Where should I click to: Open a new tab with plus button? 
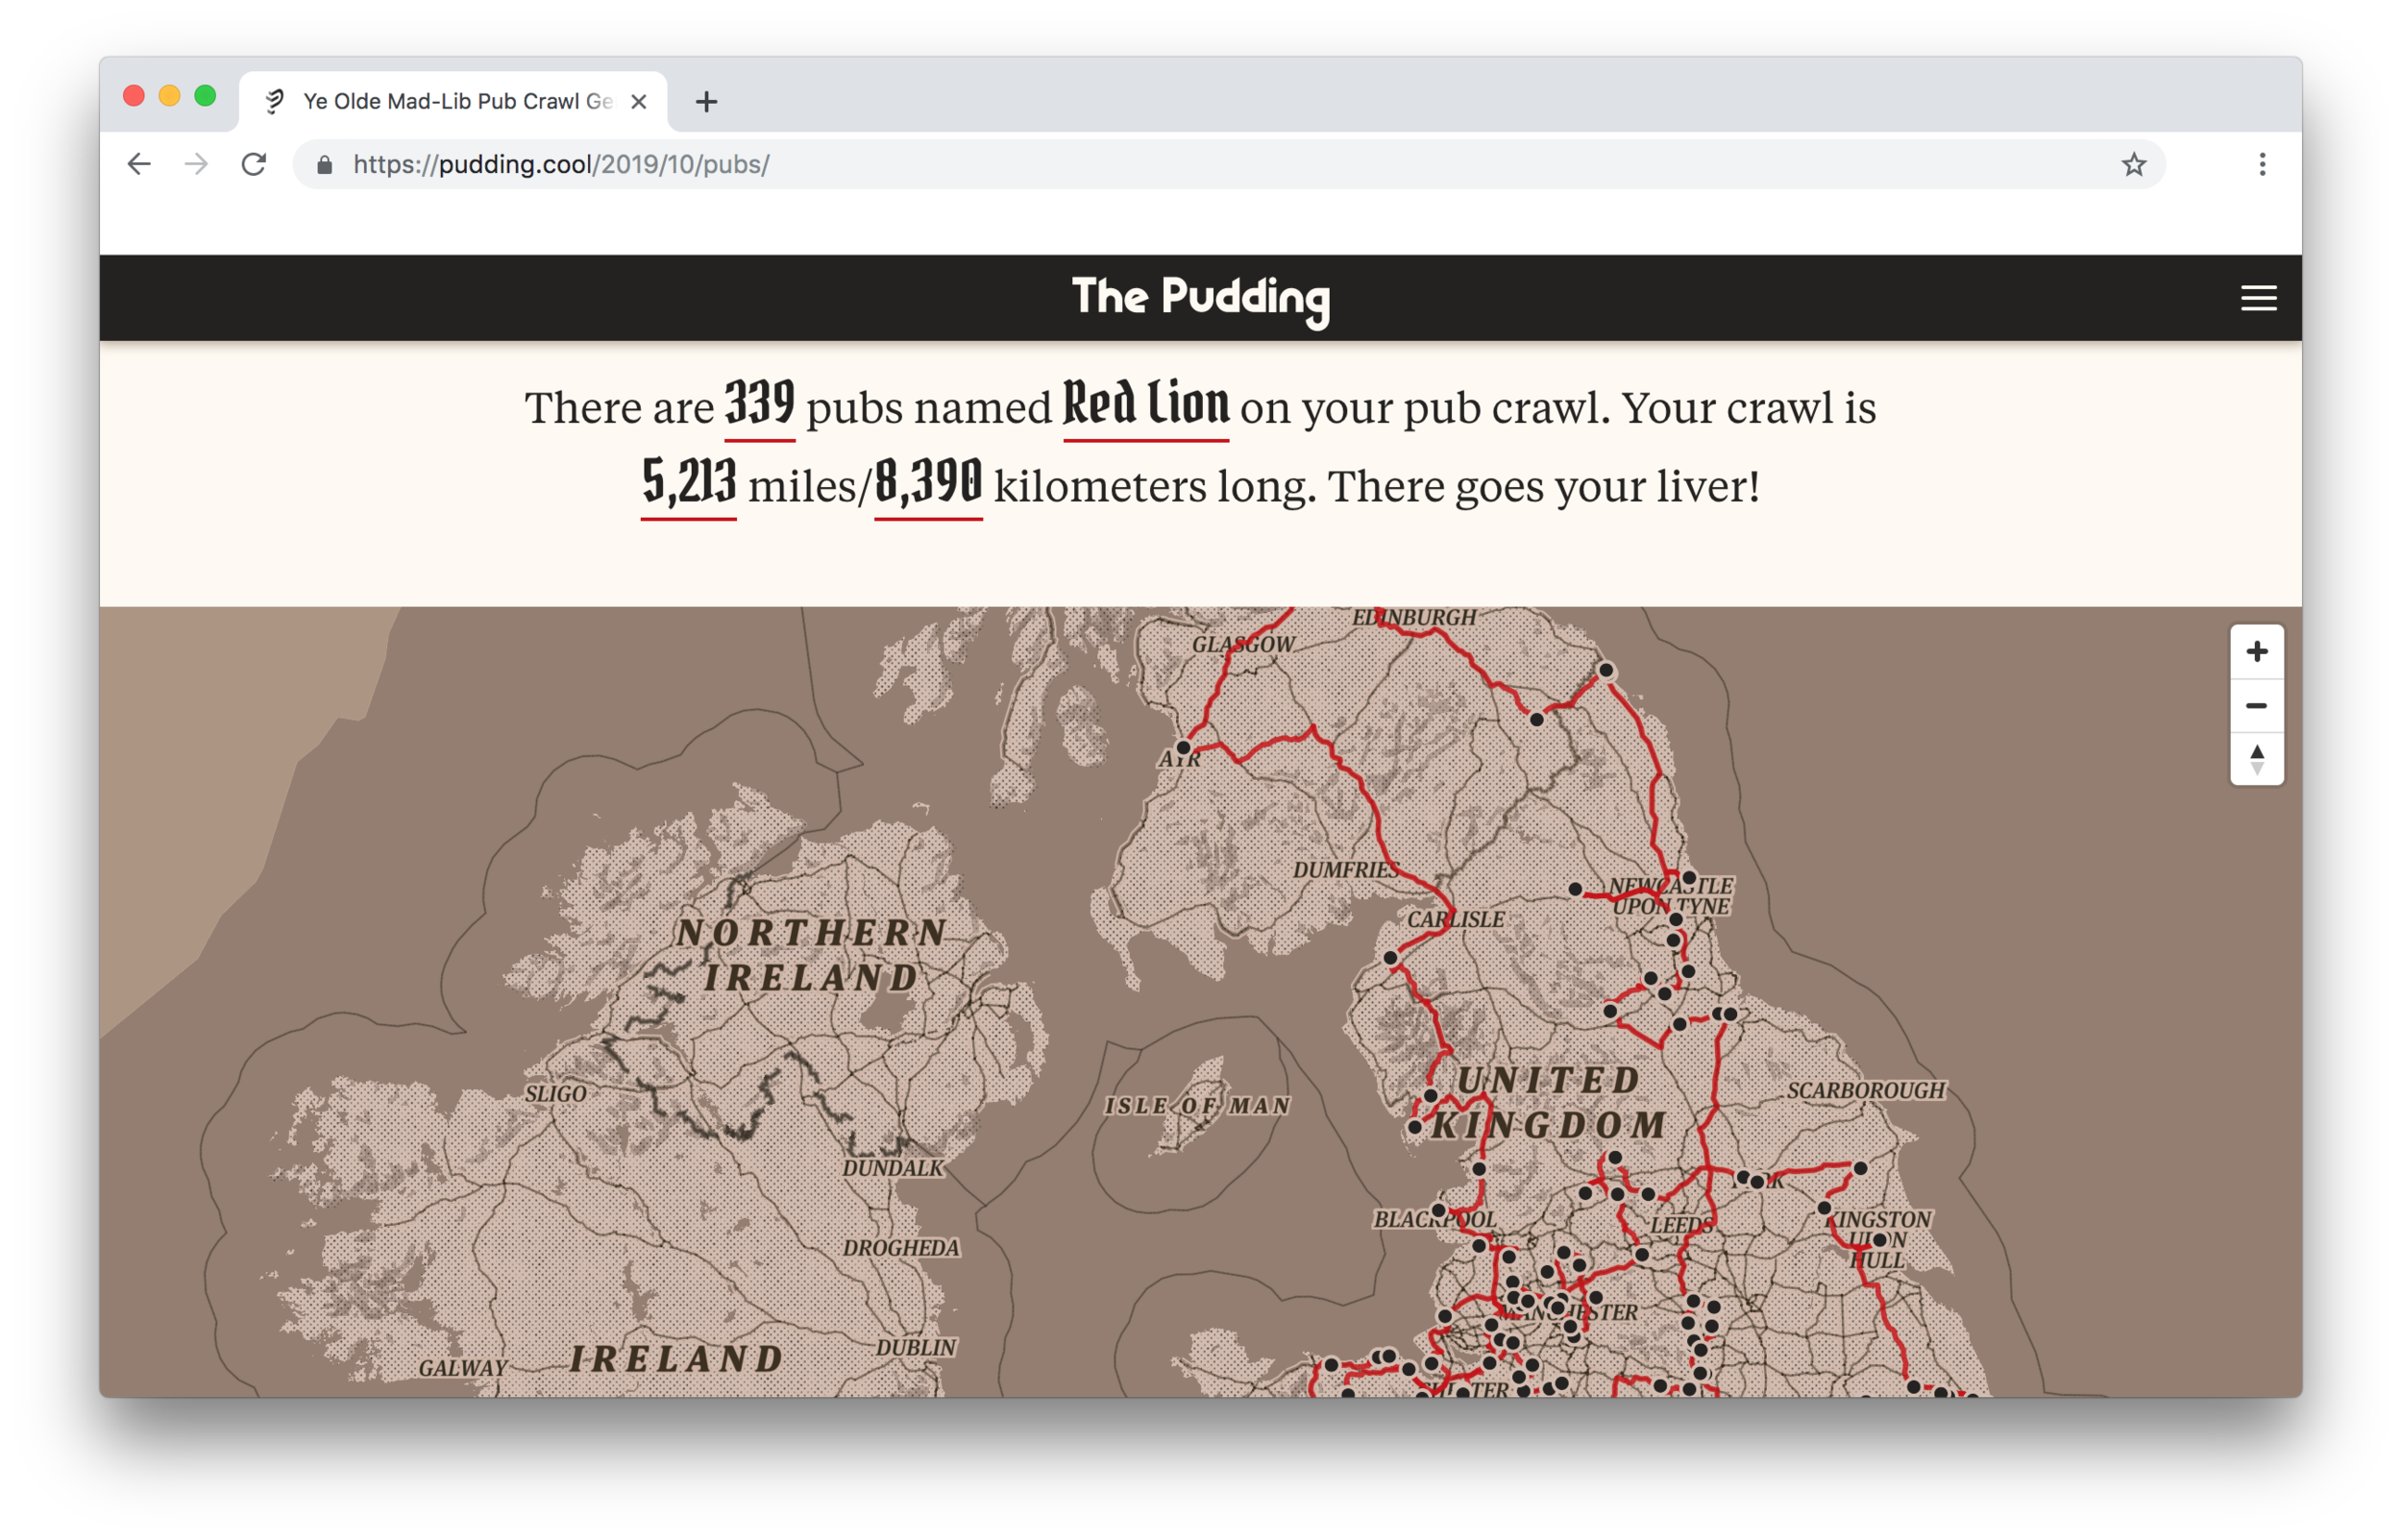tap(706, 102)
